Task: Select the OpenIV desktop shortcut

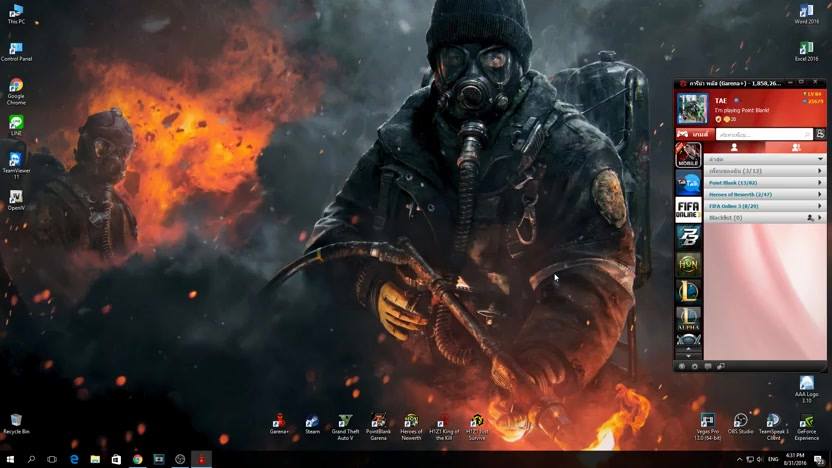Action: [16, 200]
